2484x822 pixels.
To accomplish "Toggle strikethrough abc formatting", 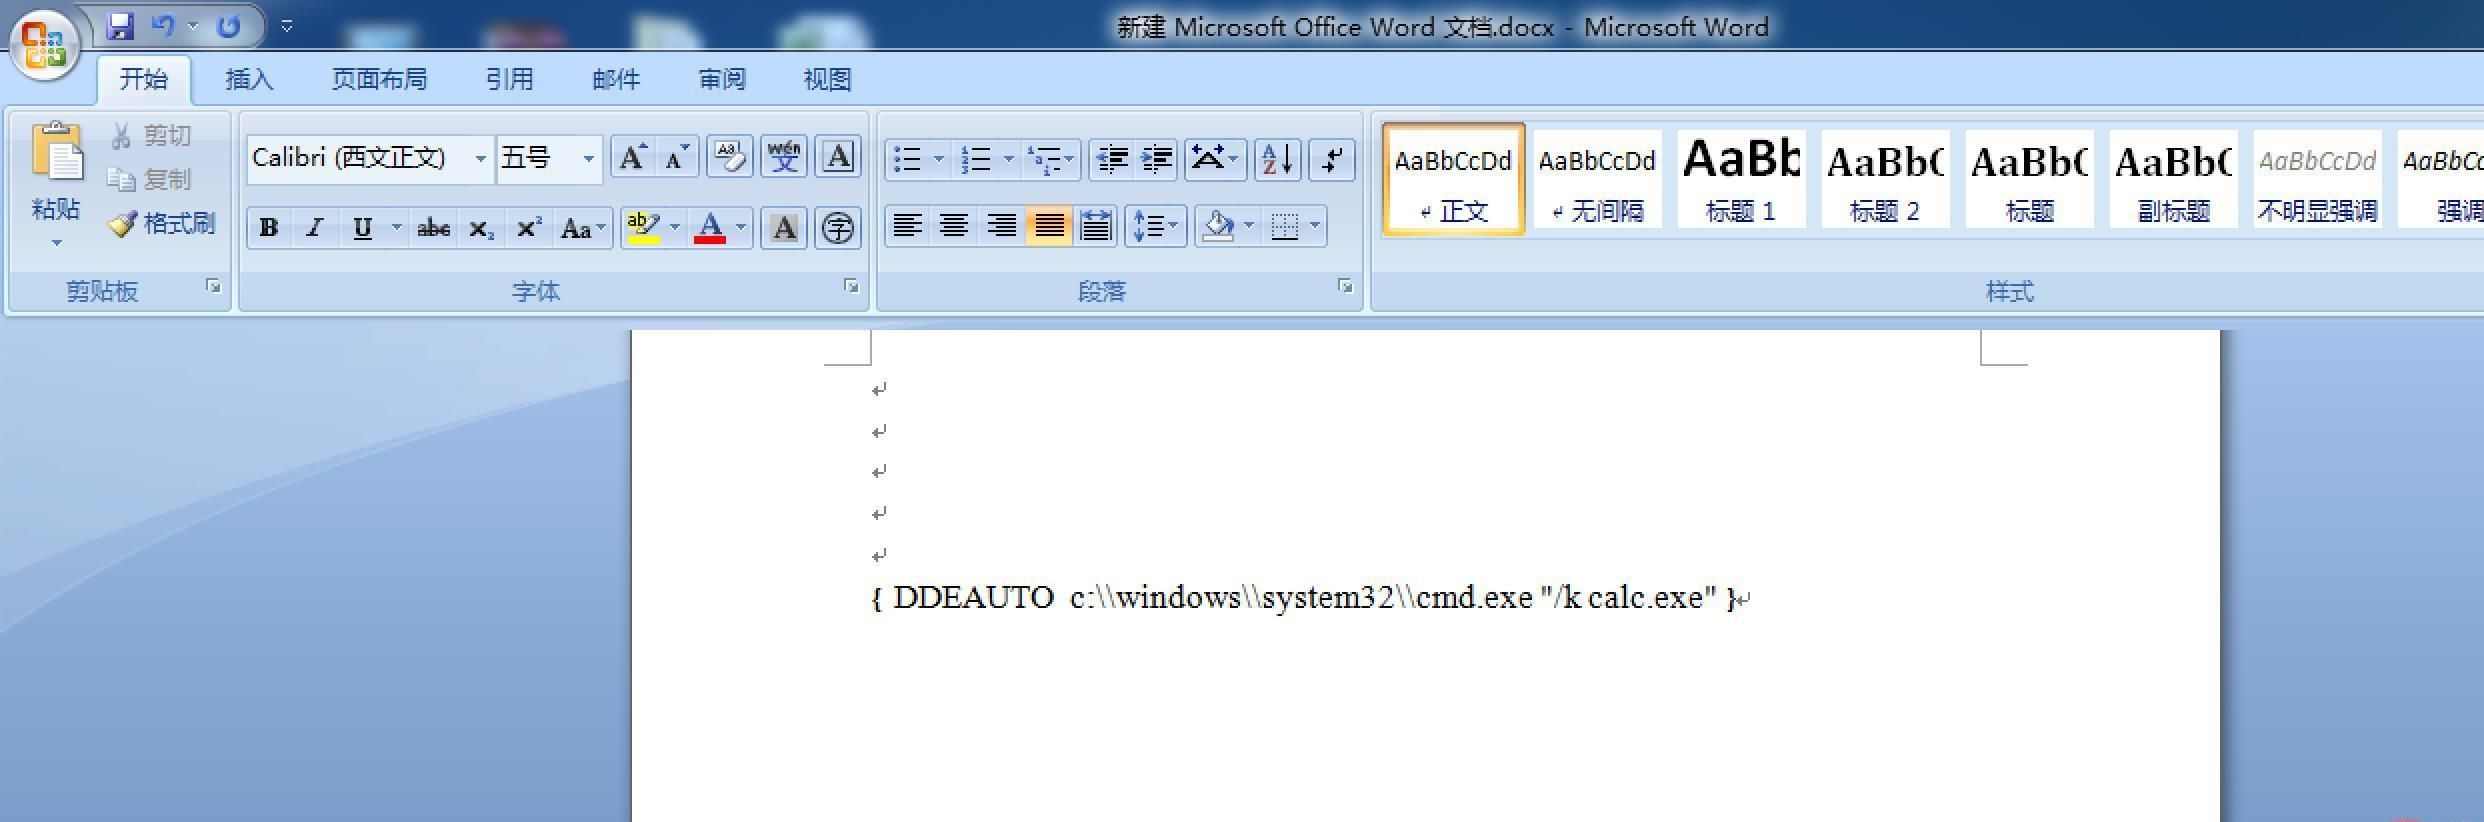I will click(433, 228).
